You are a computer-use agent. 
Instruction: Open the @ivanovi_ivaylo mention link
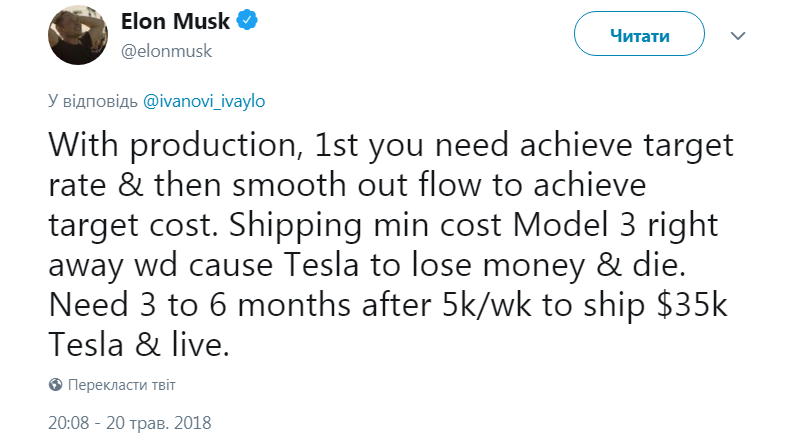204,101
